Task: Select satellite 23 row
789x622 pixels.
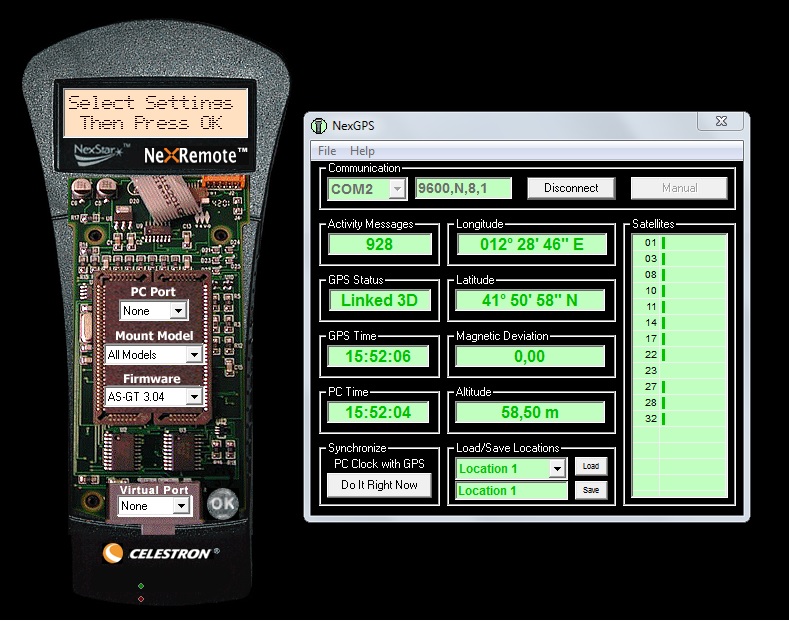Action: coord(679,371)
